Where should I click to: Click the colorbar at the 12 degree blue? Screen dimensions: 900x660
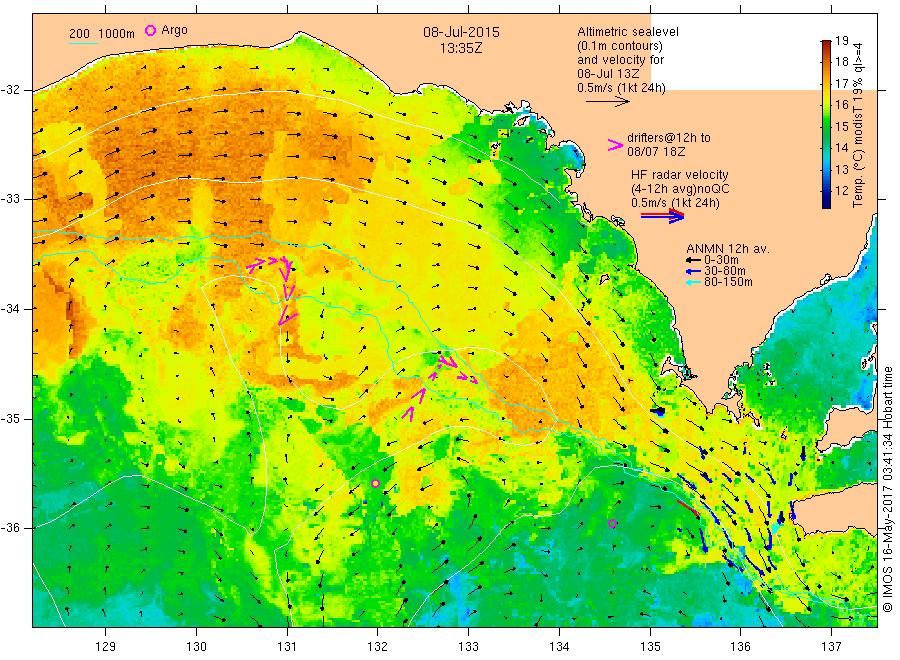pyautogui.click(x=826, y=191)
